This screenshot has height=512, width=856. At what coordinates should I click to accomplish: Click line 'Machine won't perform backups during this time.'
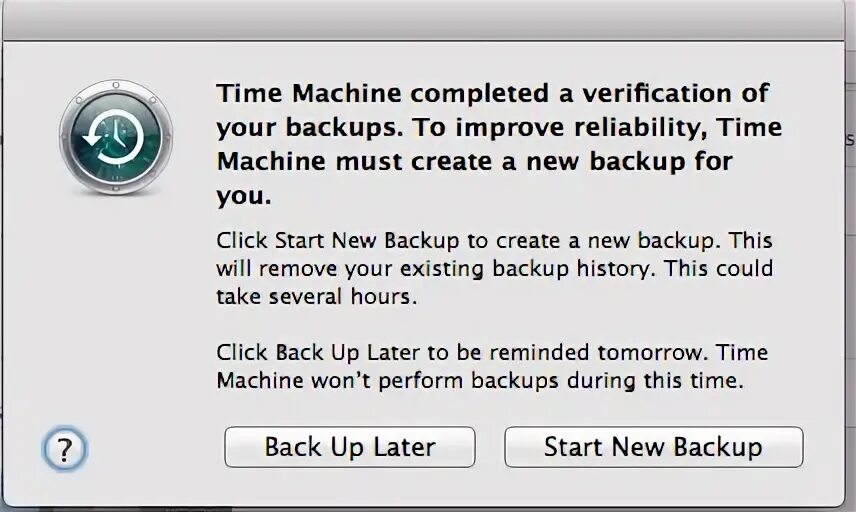coord(480,380)
